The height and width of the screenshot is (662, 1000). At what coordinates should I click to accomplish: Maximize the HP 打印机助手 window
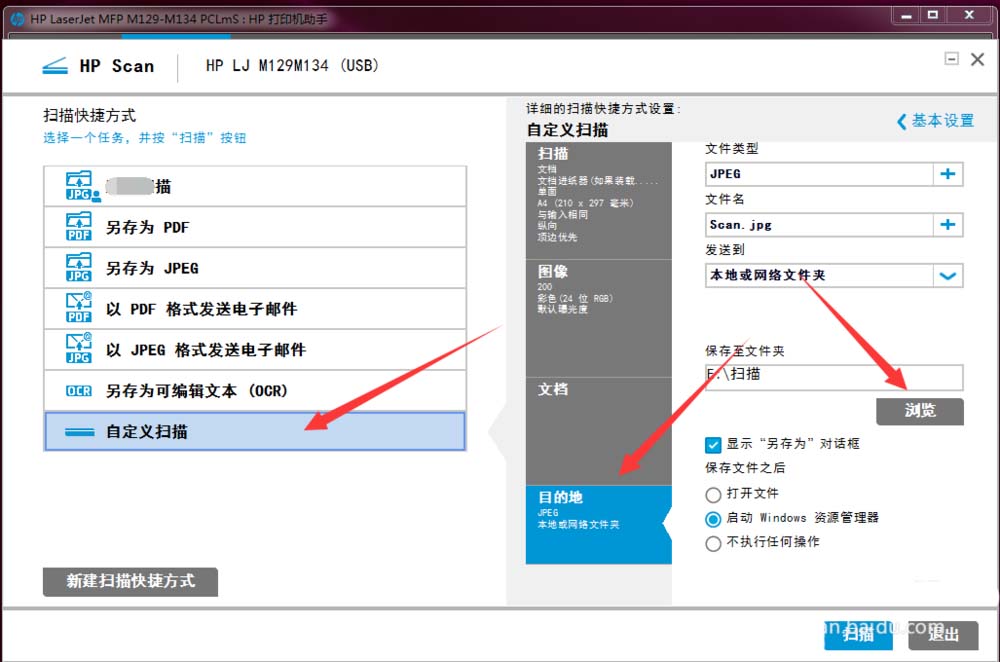click(933, 15)
